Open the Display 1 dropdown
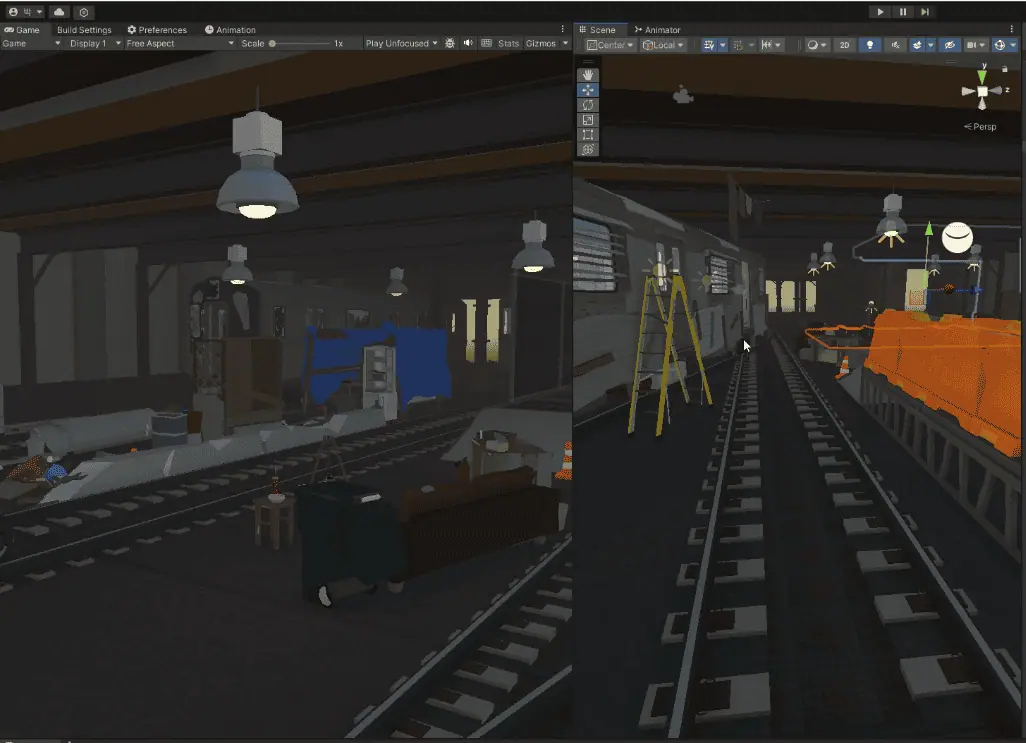 tap(96, 44)
